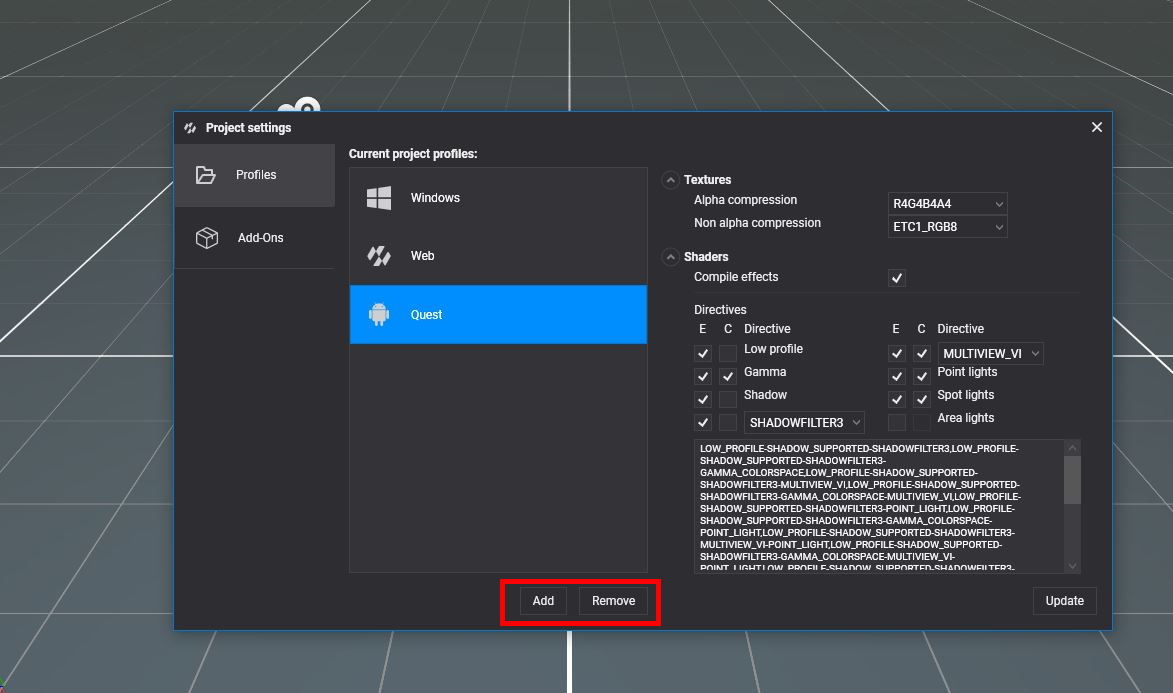The width and height of the screenshot is (1173, 693).
Task: Collapse the Textures section
Action: pyautogui.click(x=670, y=180)
